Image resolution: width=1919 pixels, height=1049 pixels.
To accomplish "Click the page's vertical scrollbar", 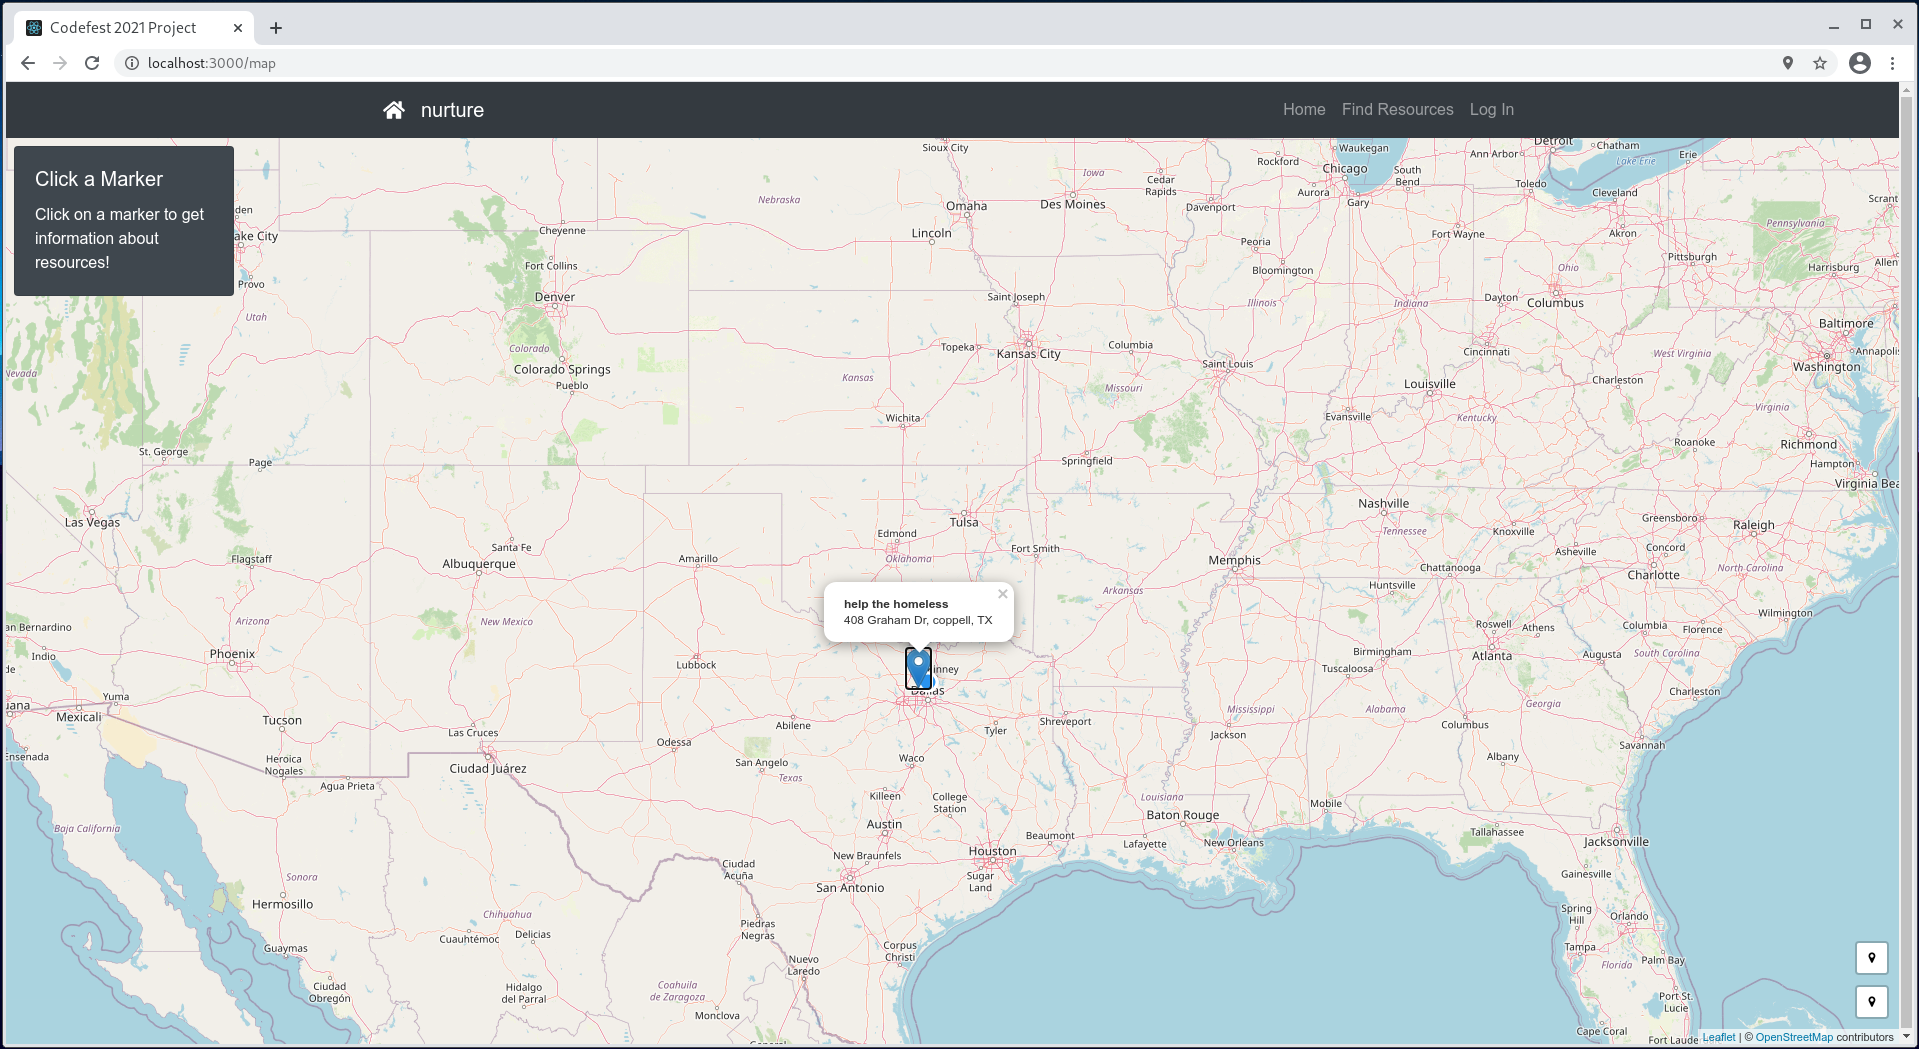I will (x=1906, y=560).
